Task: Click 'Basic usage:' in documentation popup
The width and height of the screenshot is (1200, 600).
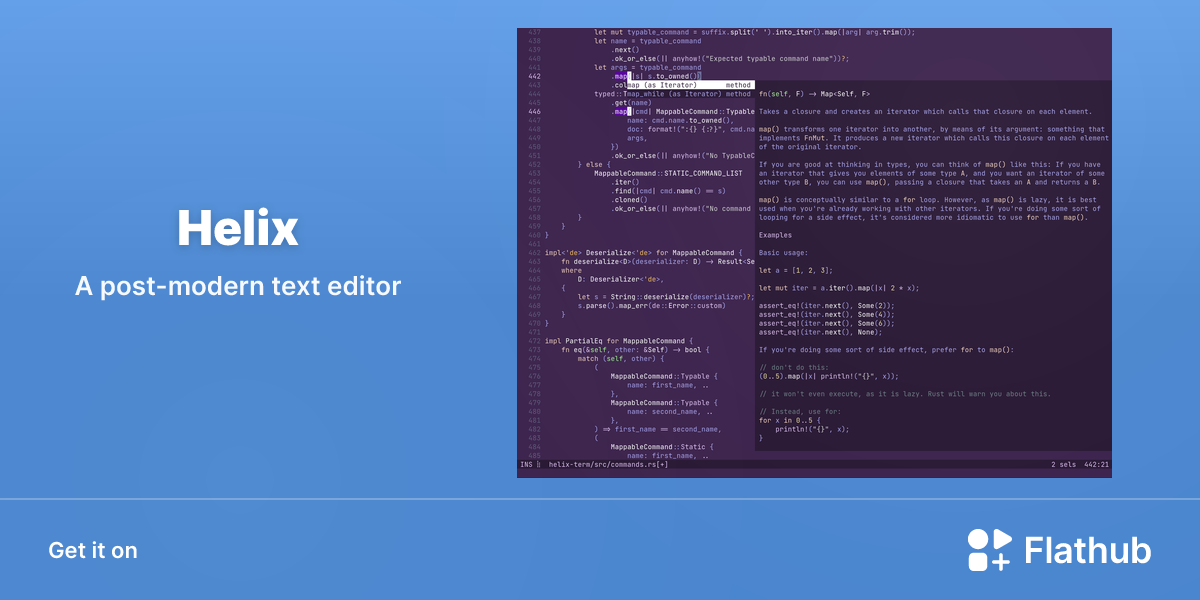Action: [783, 253]
